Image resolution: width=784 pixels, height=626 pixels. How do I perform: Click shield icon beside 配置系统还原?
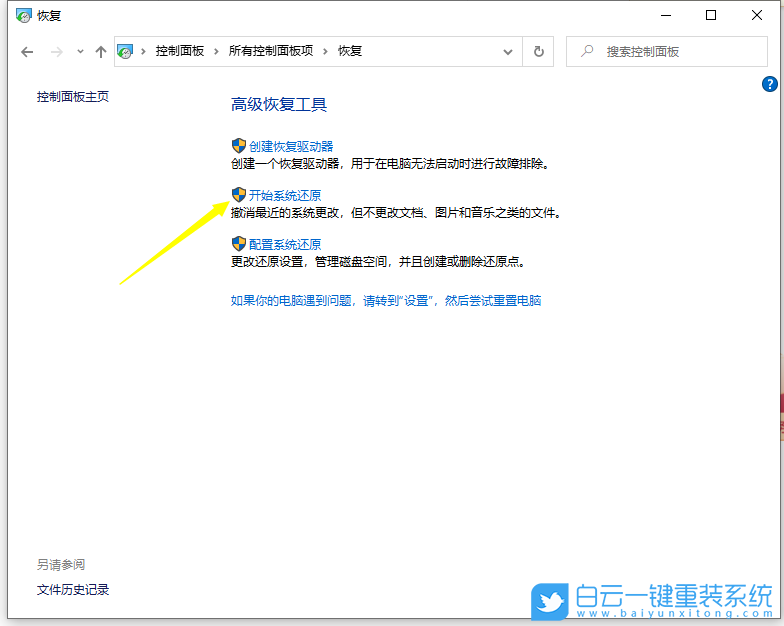[x=239, y=244]
